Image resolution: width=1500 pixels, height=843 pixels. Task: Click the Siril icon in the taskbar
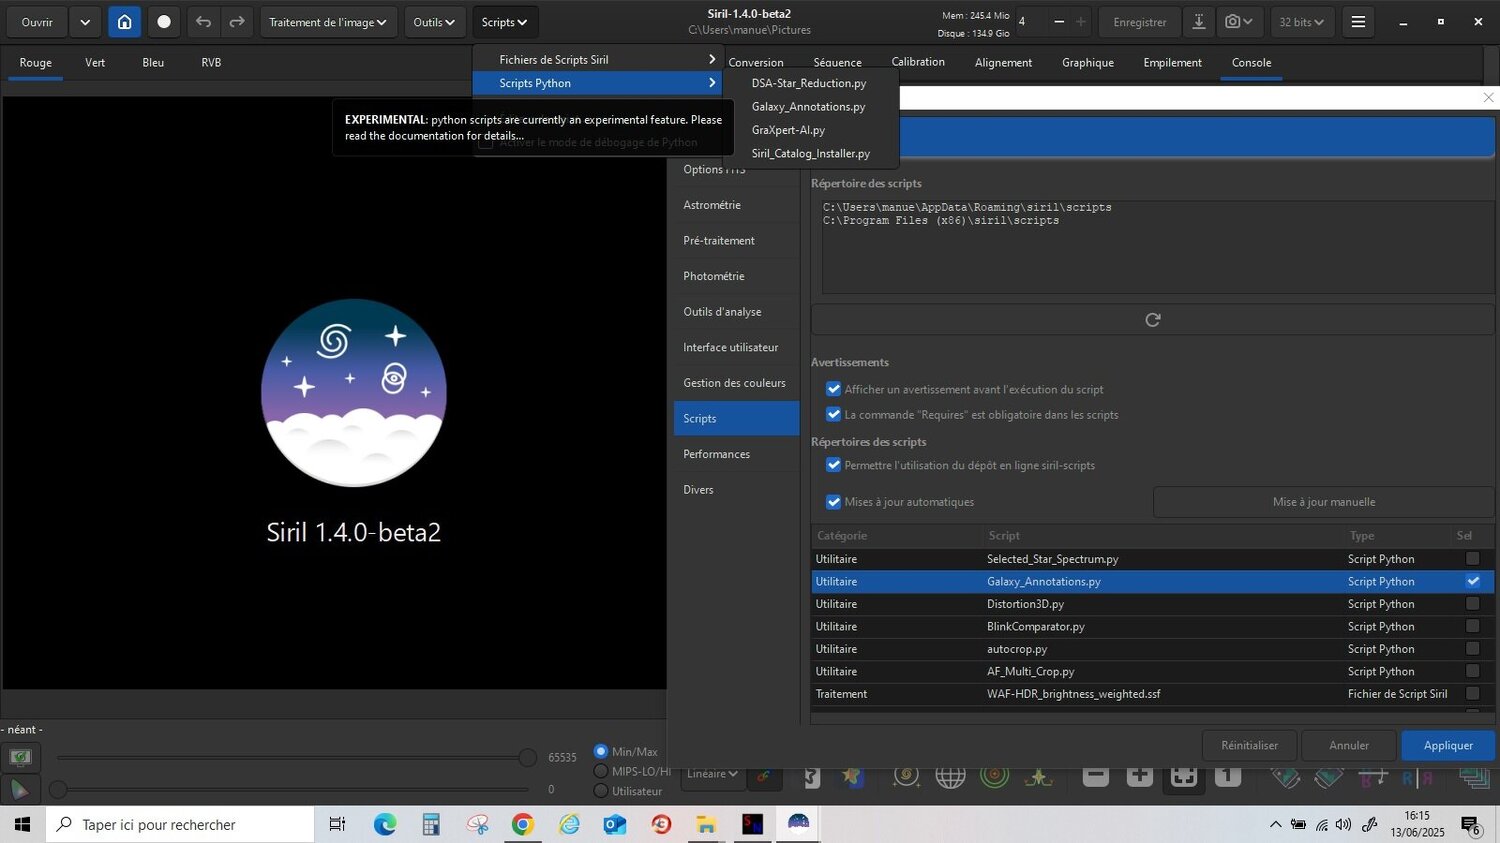click(x=798, y=824)
